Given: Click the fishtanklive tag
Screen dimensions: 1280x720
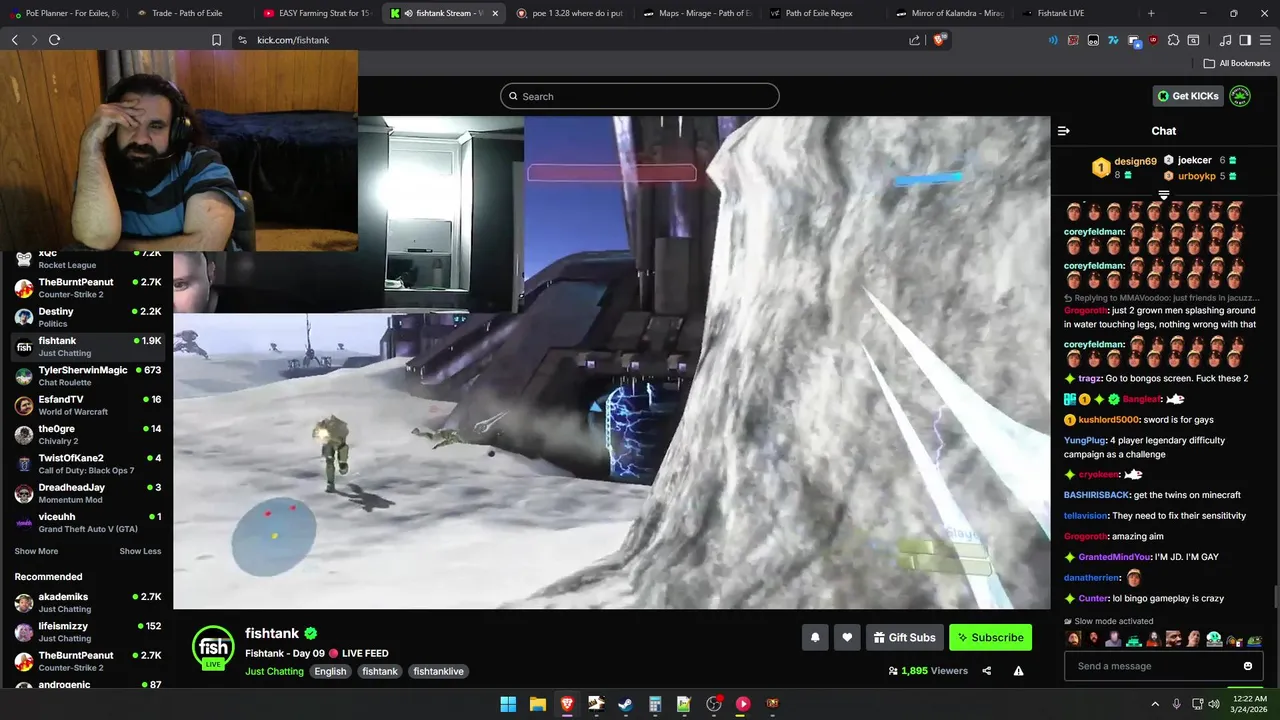Looking at the screenshot, I should (438, 671).
